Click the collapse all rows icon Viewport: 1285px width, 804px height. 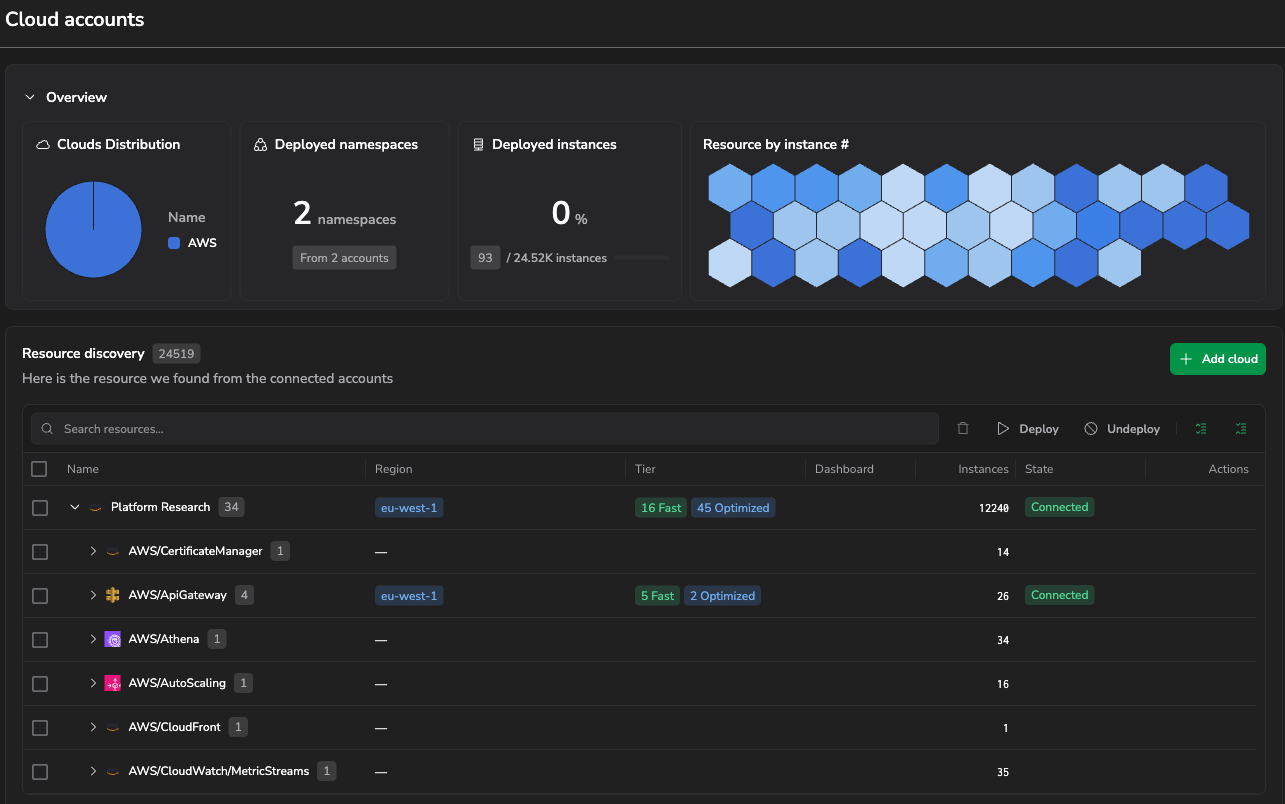[x=1240, y=428]
